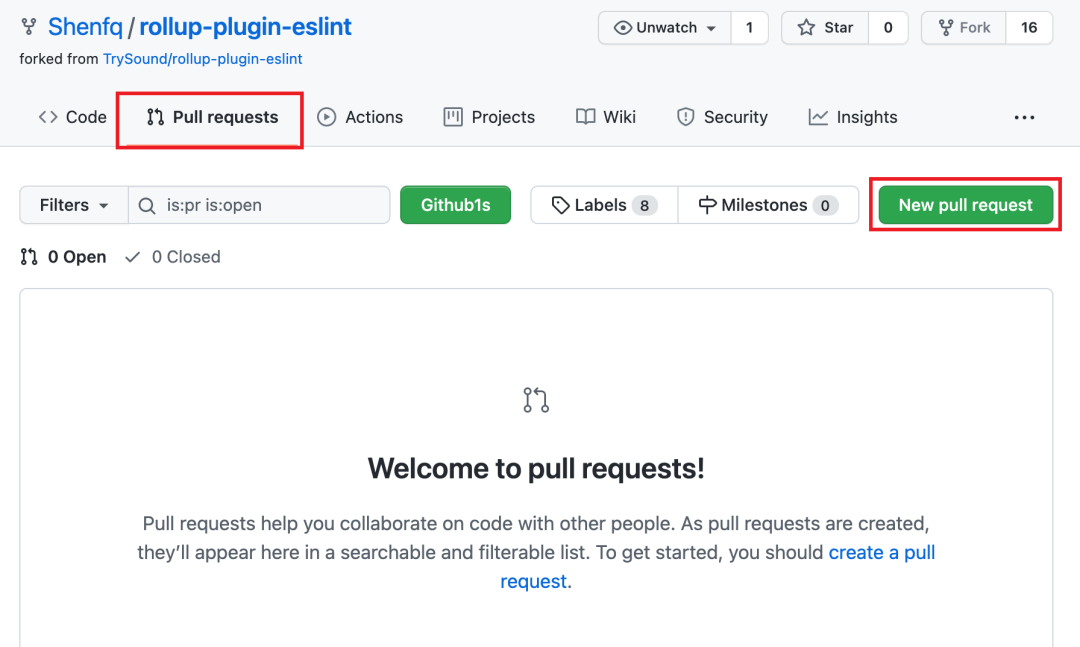Image resolution: width=1080 pixels, height=647 pixels.
Task: Go to the TrySound/rollup-plugin-eslint upstream repository
Action: 202,59
